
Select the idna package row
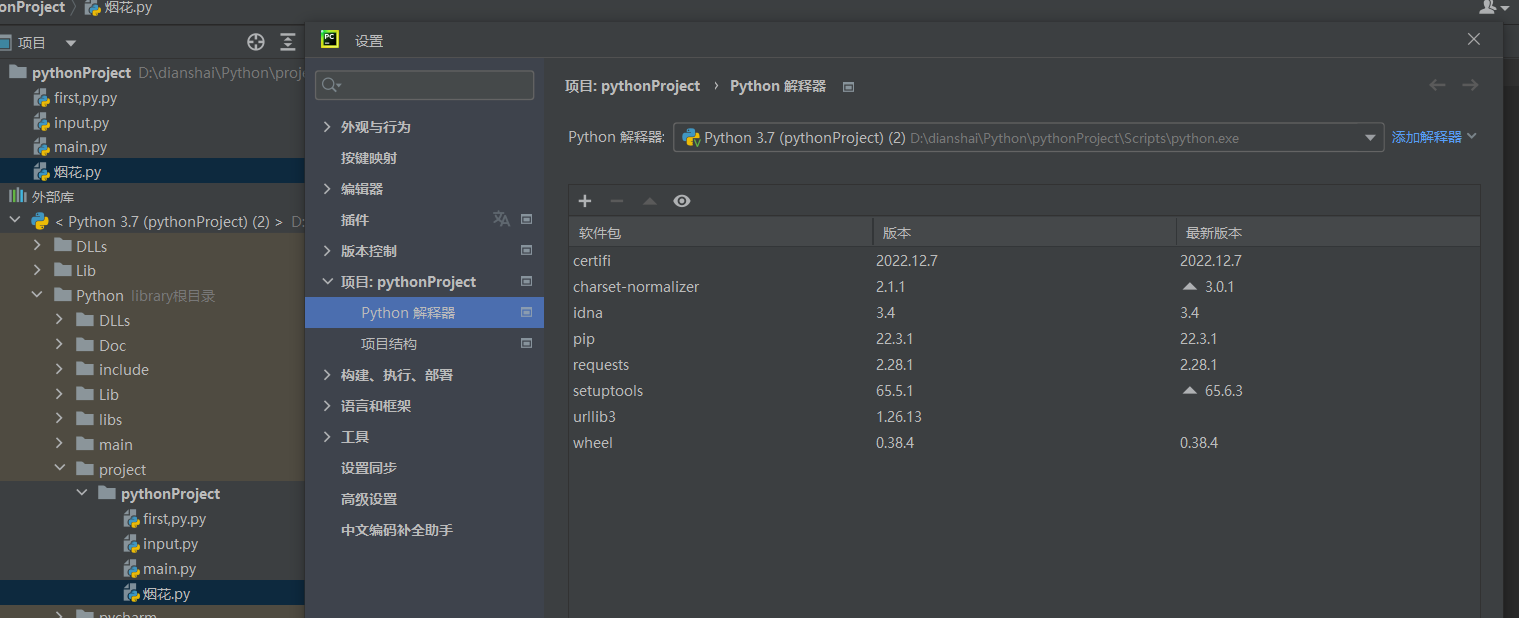[x=1024, y=312]
